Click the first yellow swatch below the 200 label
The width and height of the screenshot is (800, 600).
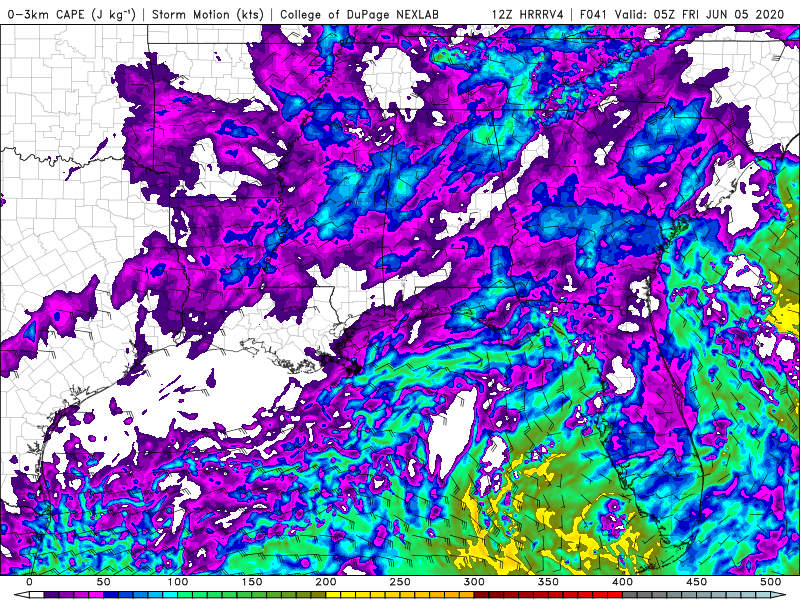(x=333, y=594)
